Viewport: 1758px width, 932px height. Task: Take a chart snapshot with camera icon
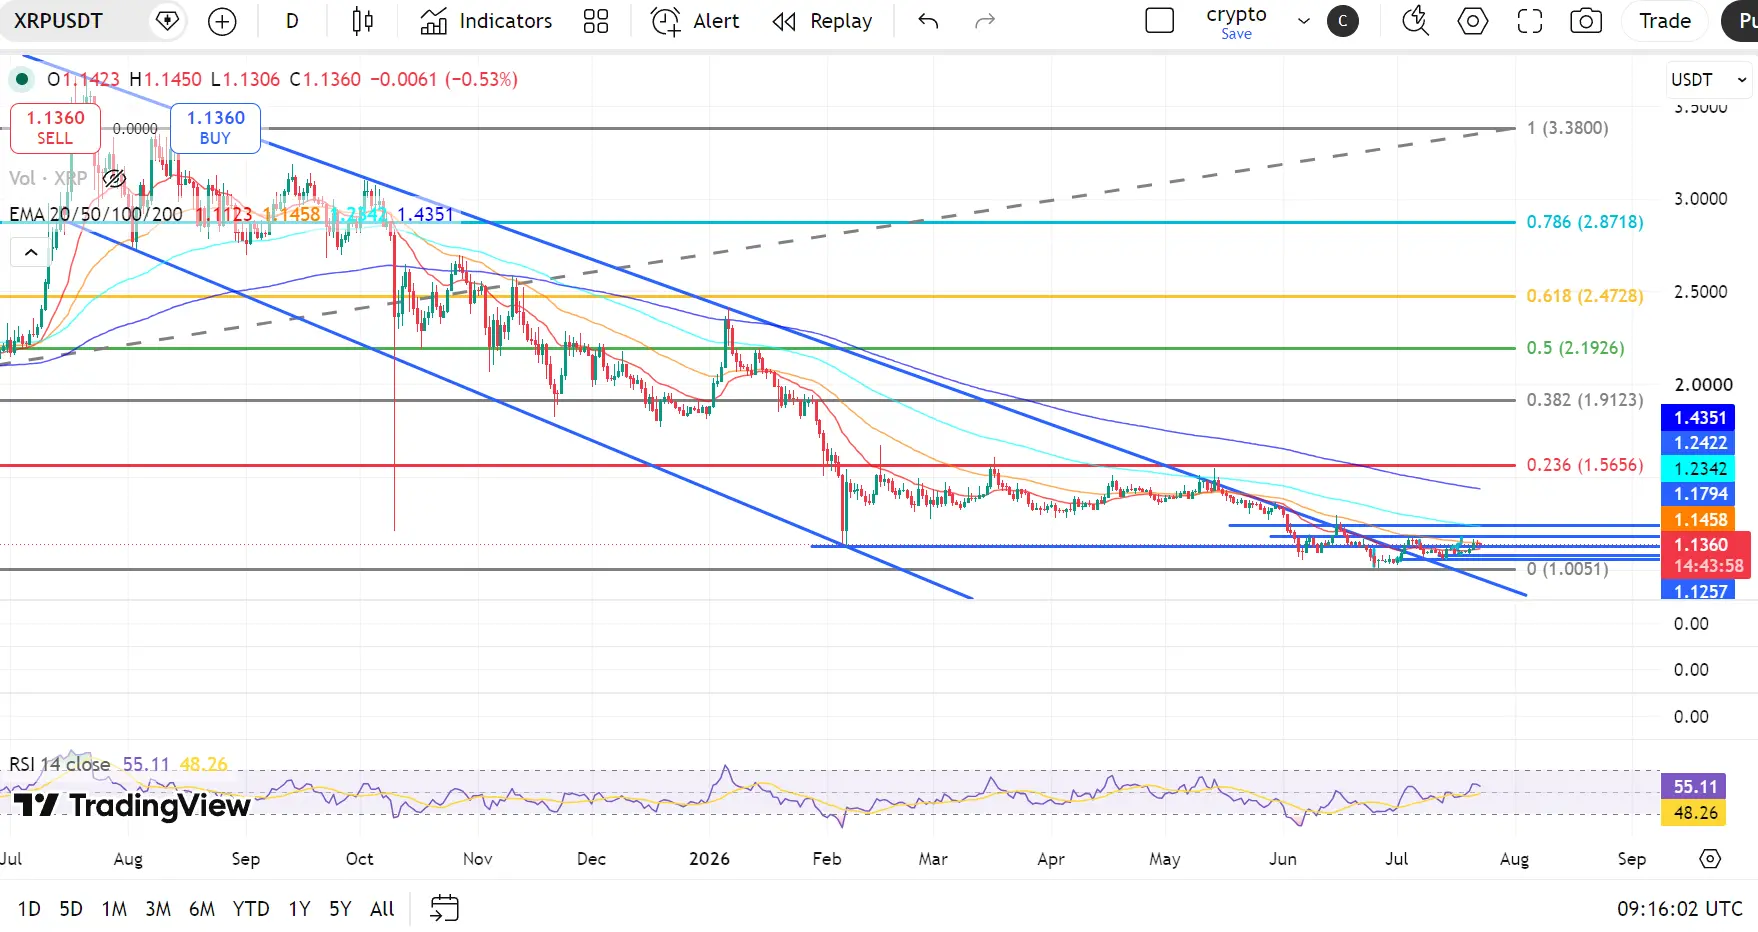[x=1586, y=21]
